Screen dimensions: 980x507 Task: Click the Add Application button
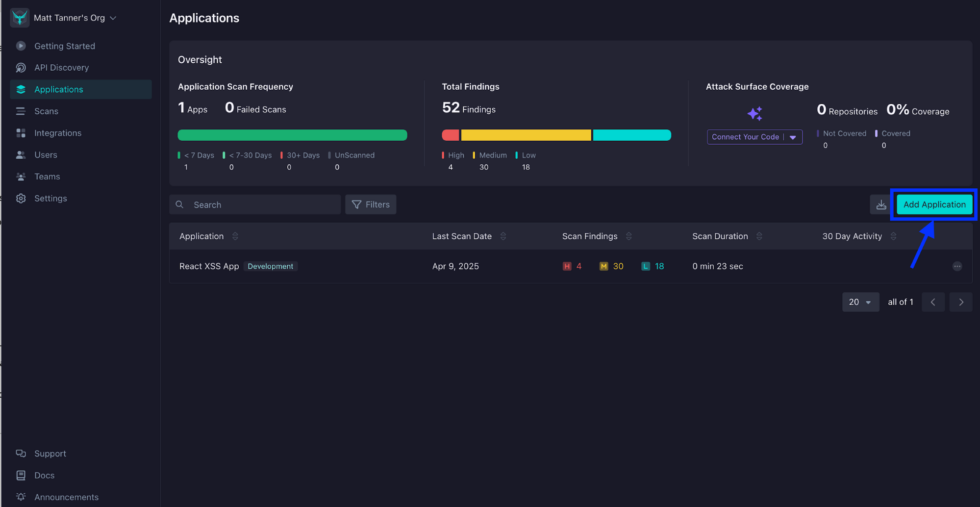933,205
